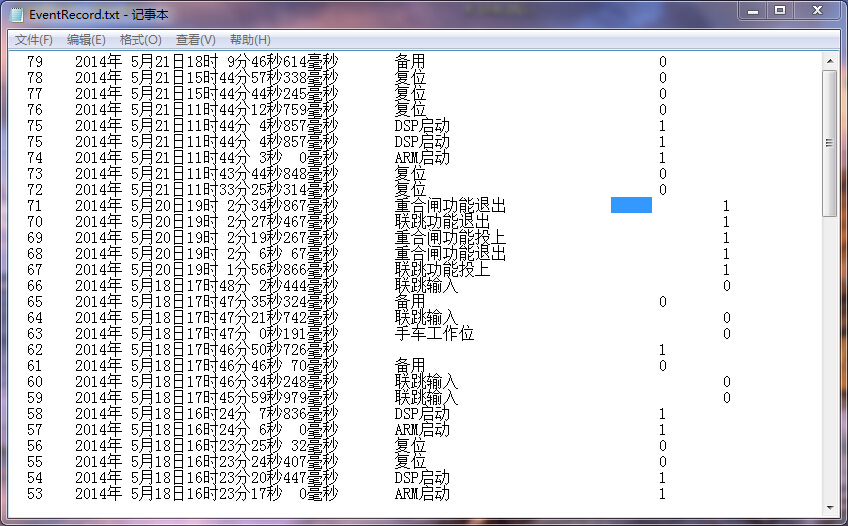Image resolution: width=848 pixels, height=526 pixels.
Task: Open the 格式(O) menu
Action: 140,39
